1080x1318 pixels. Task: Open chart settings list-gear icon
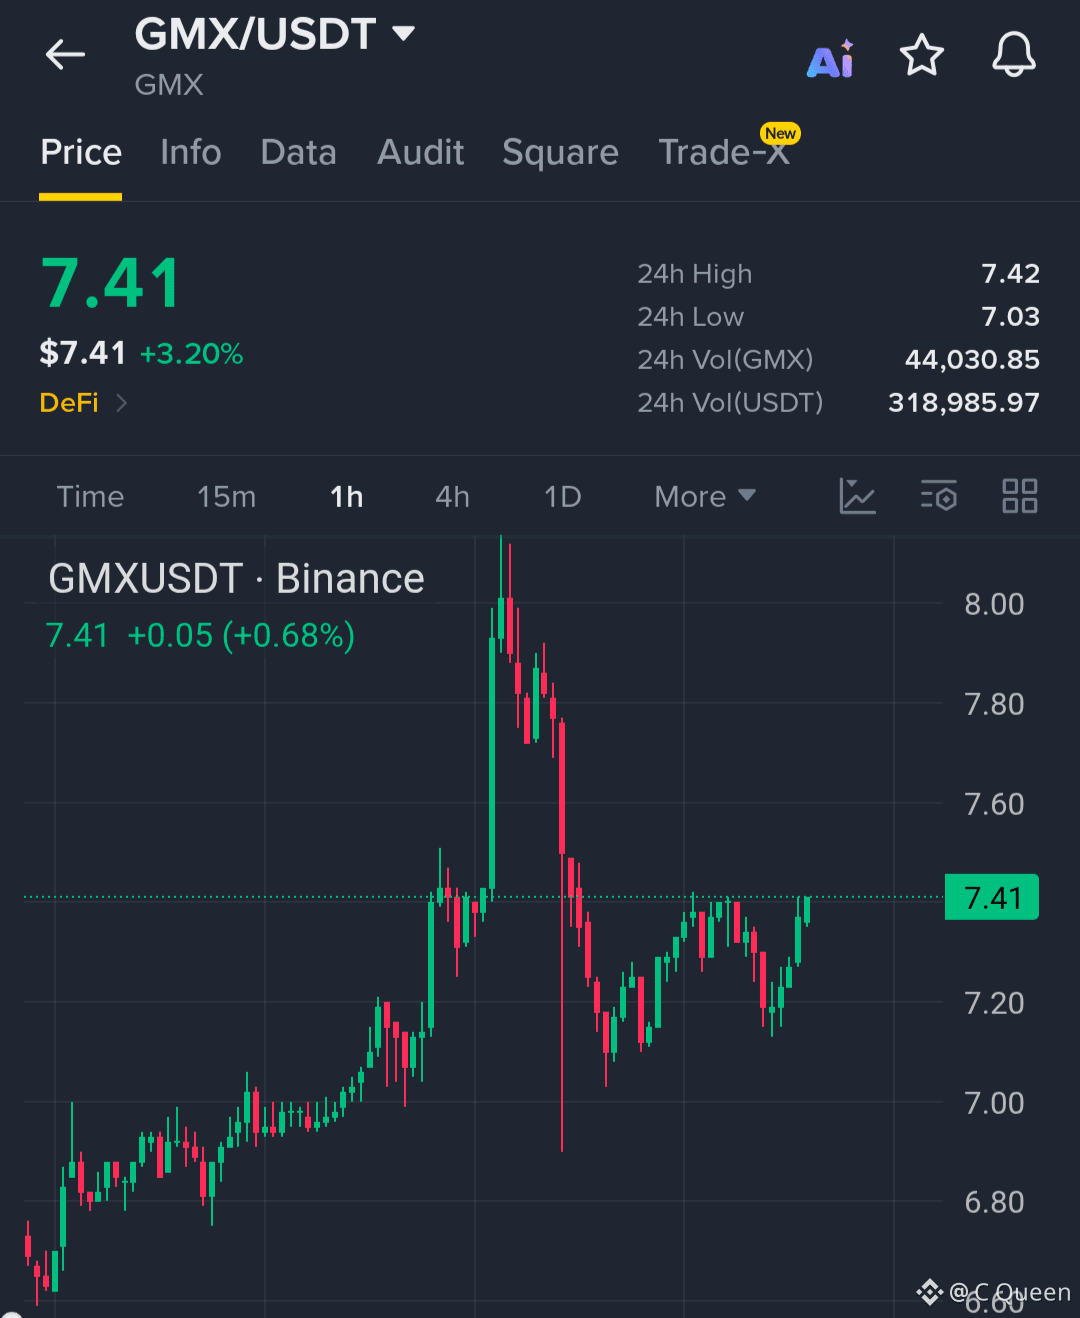click(x=939, y=496)
